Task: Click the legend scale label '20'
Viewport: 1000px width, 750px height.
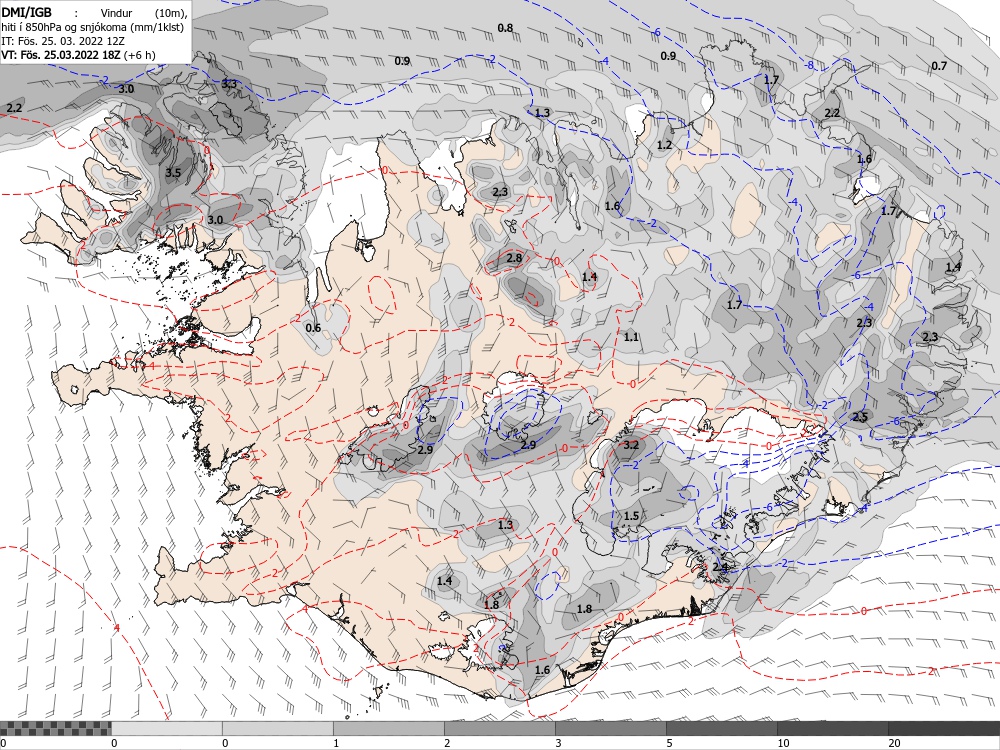Action: (894, 743)
